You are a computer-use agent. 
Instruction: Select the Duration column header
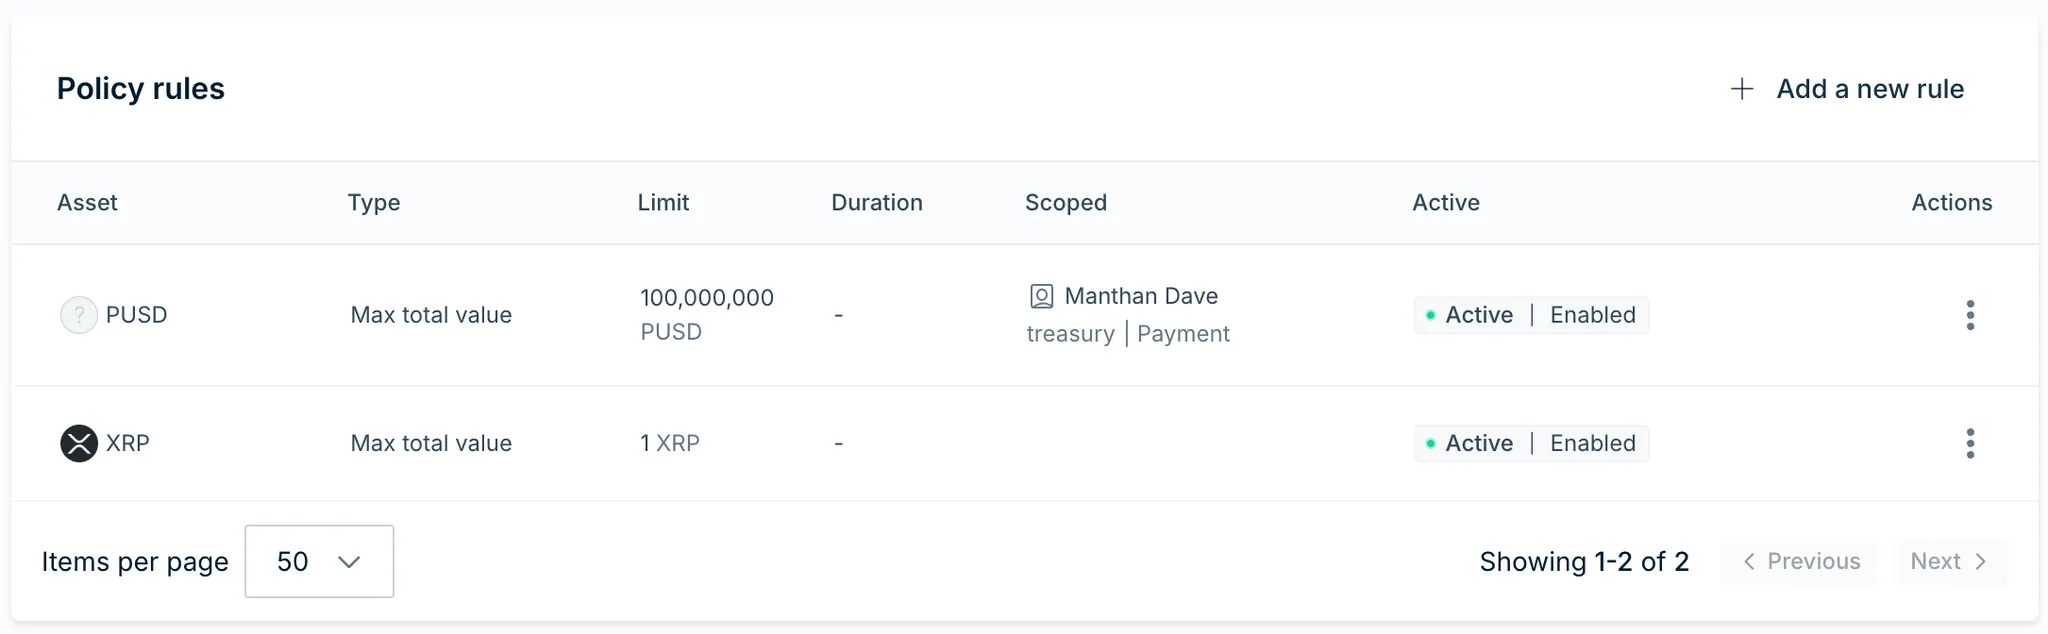[x=877, y=202]
